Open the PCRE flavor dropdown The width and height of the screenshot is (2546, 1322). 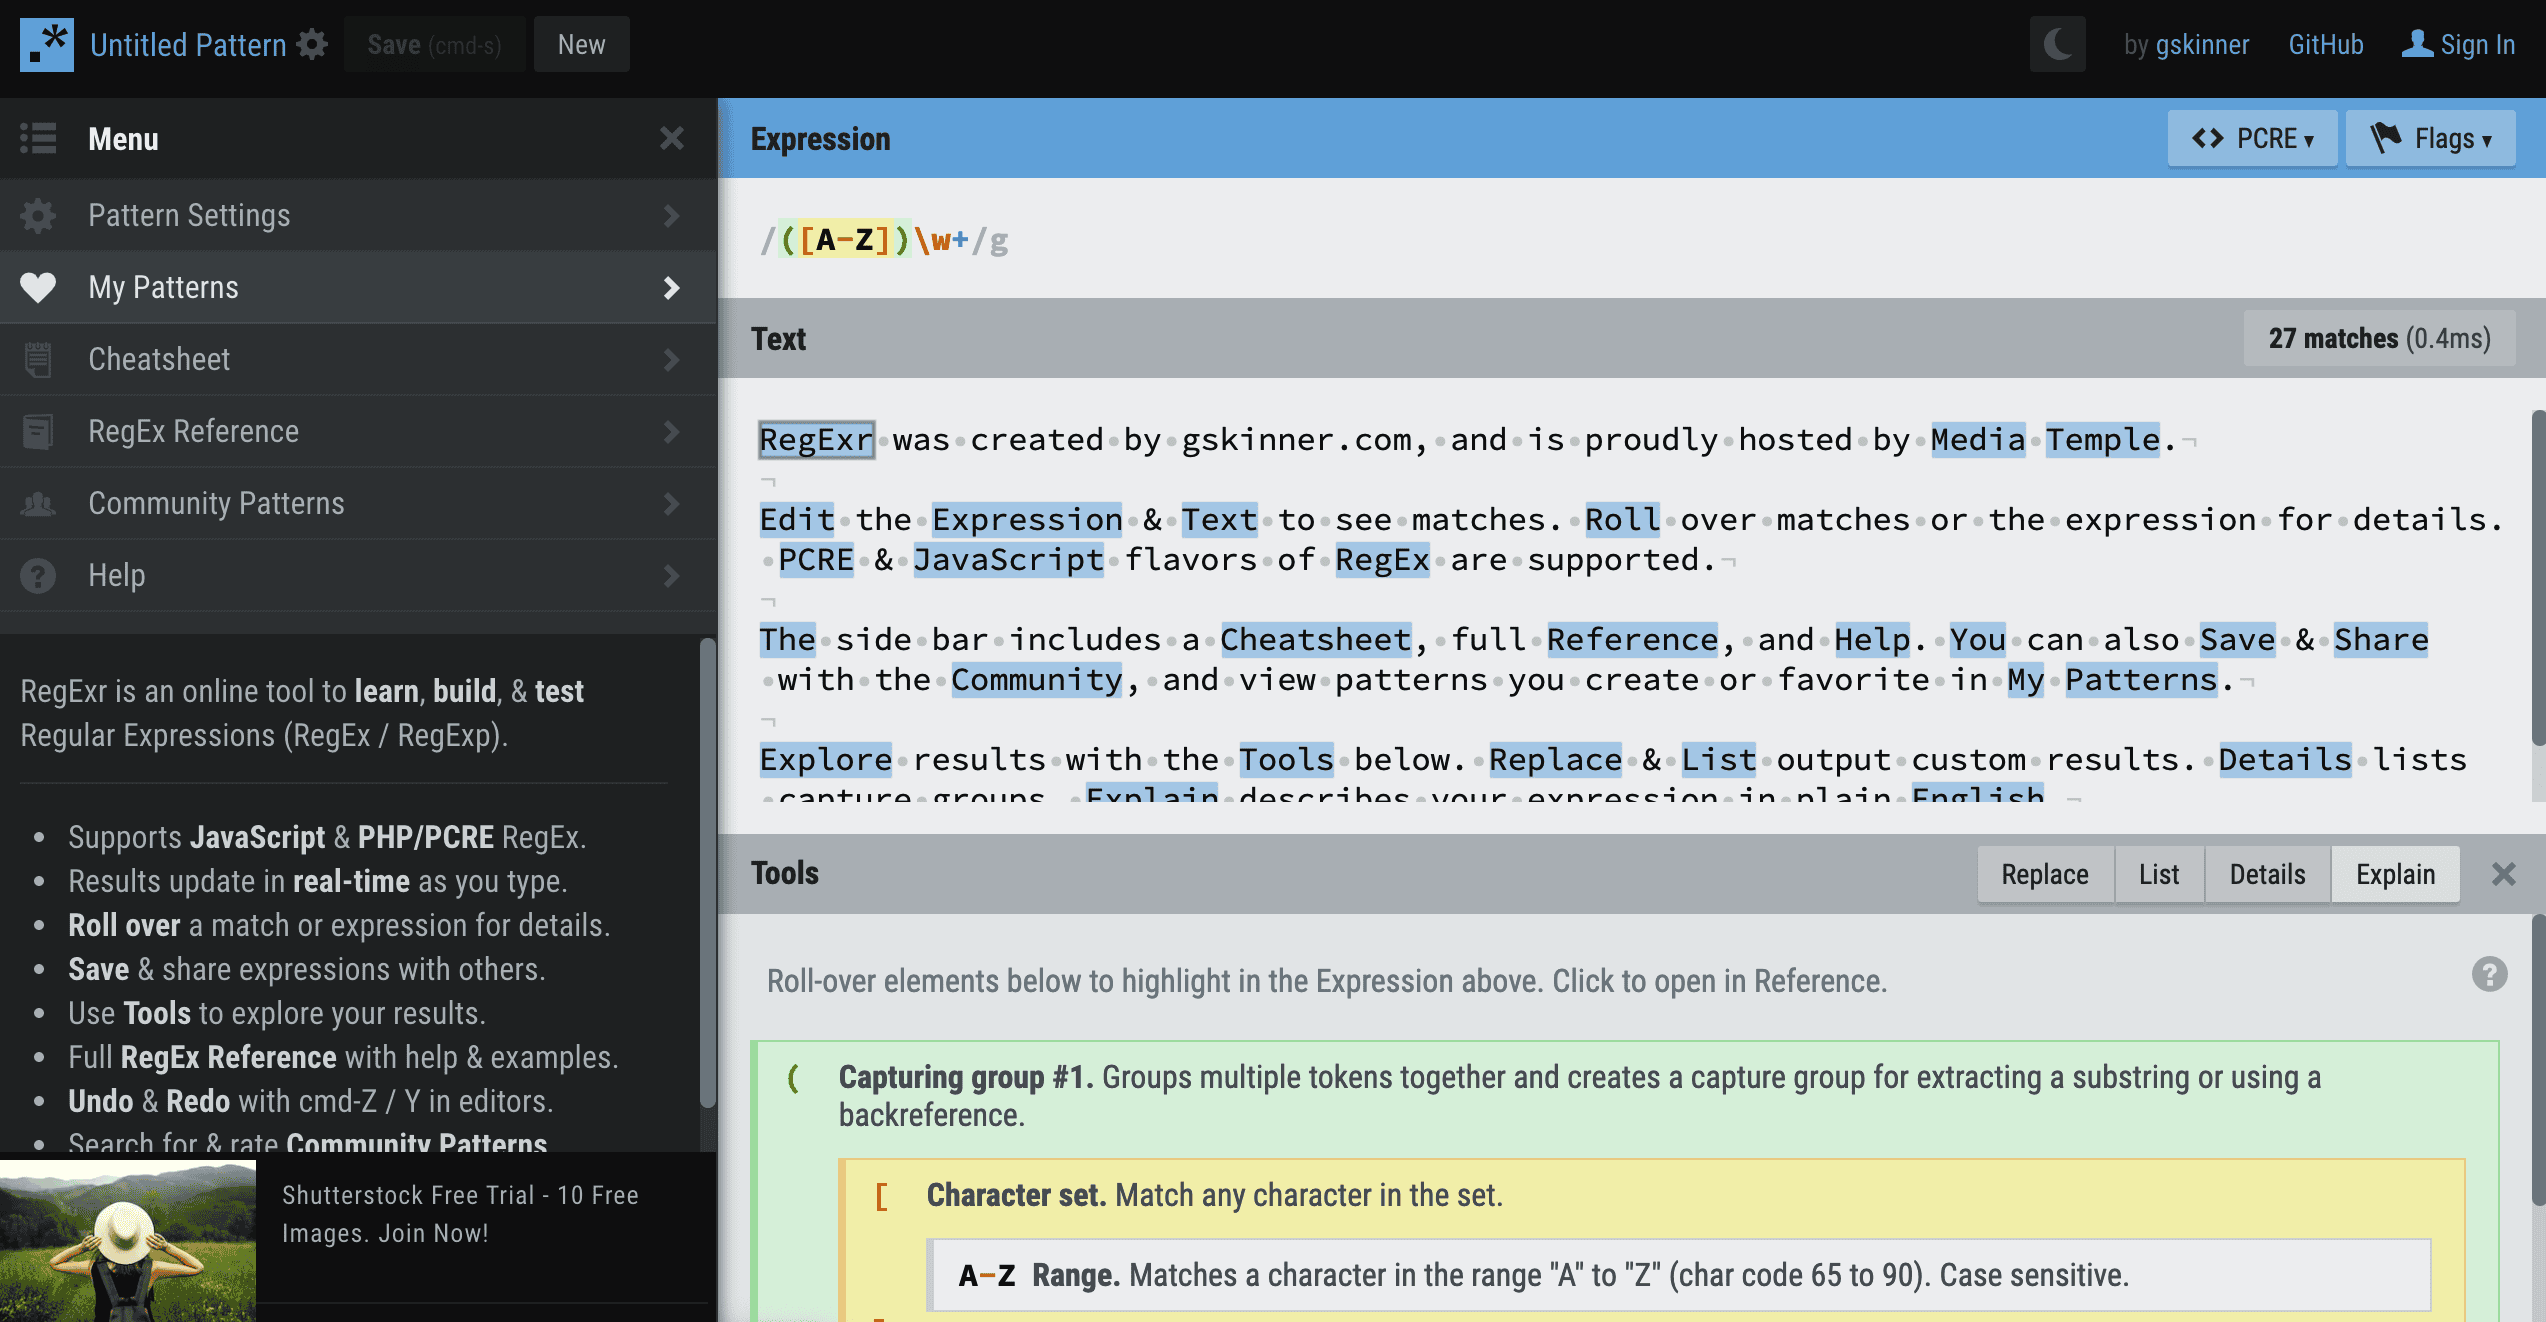(2251, 139)
